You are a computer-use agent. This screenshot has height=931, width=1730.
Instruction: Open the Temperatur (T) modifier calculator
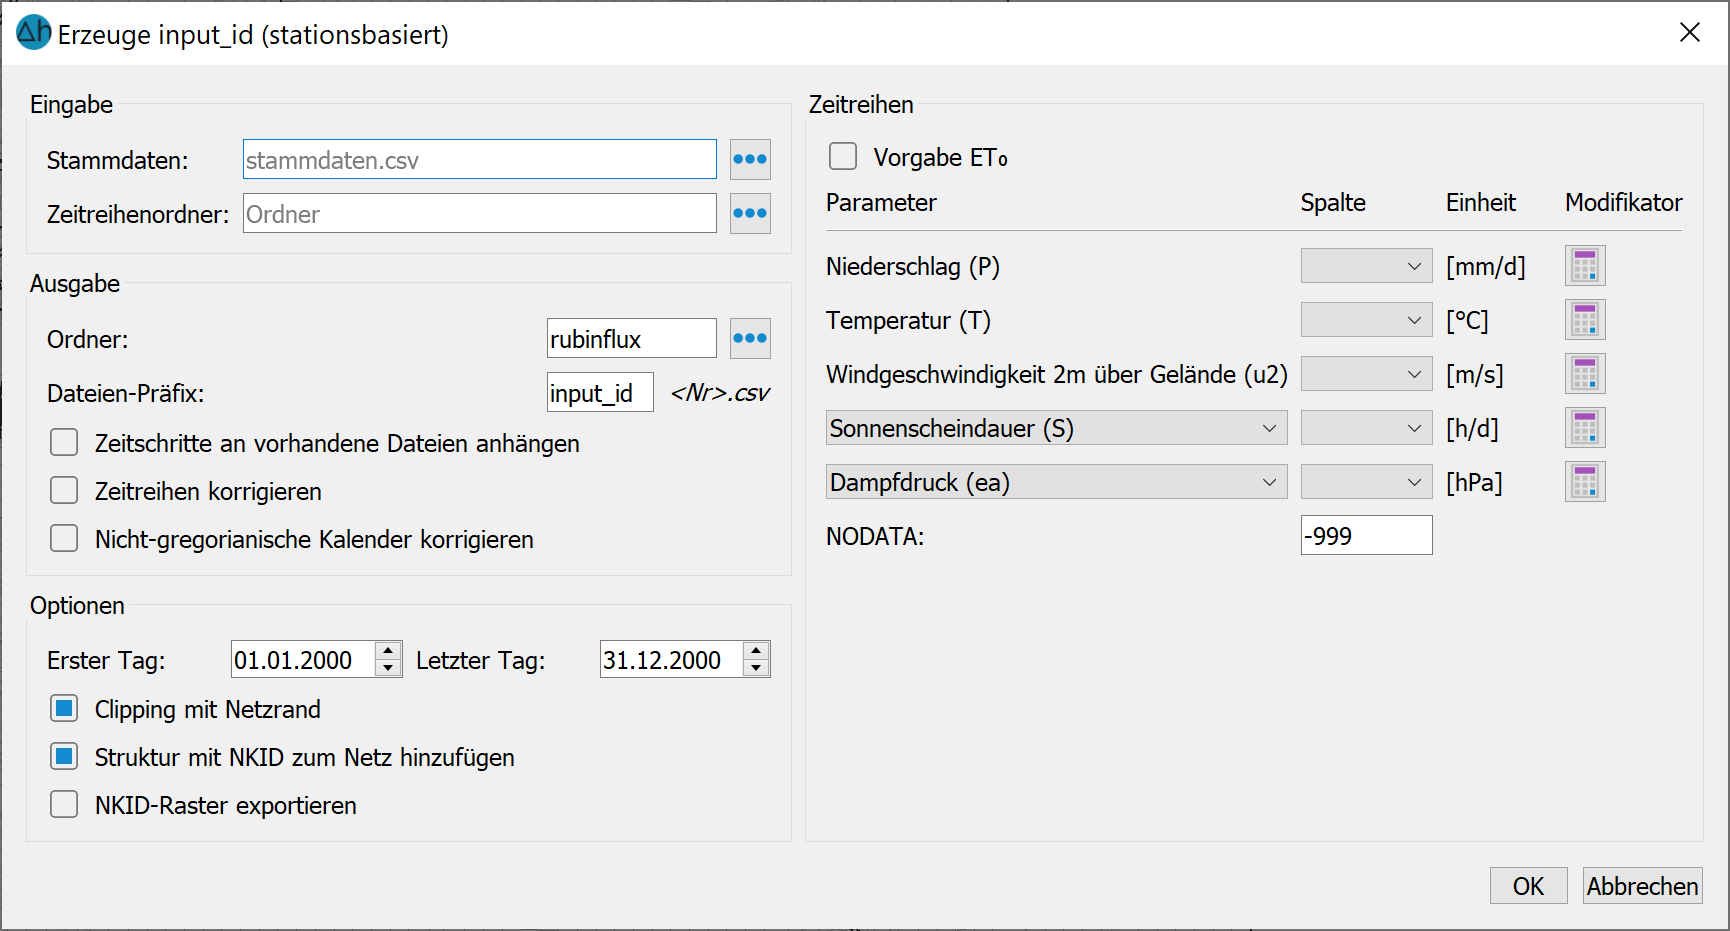pos(1585,320)
